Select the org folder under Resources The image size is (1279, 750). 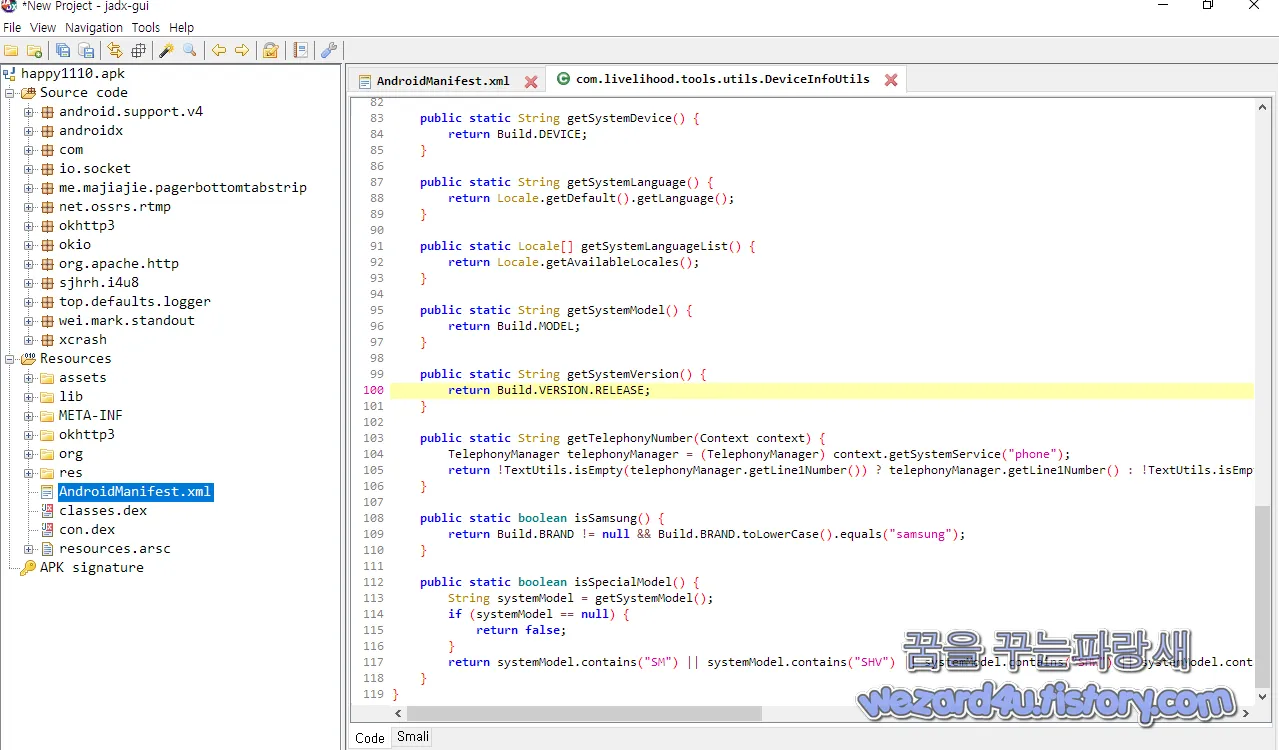[71, 453]
